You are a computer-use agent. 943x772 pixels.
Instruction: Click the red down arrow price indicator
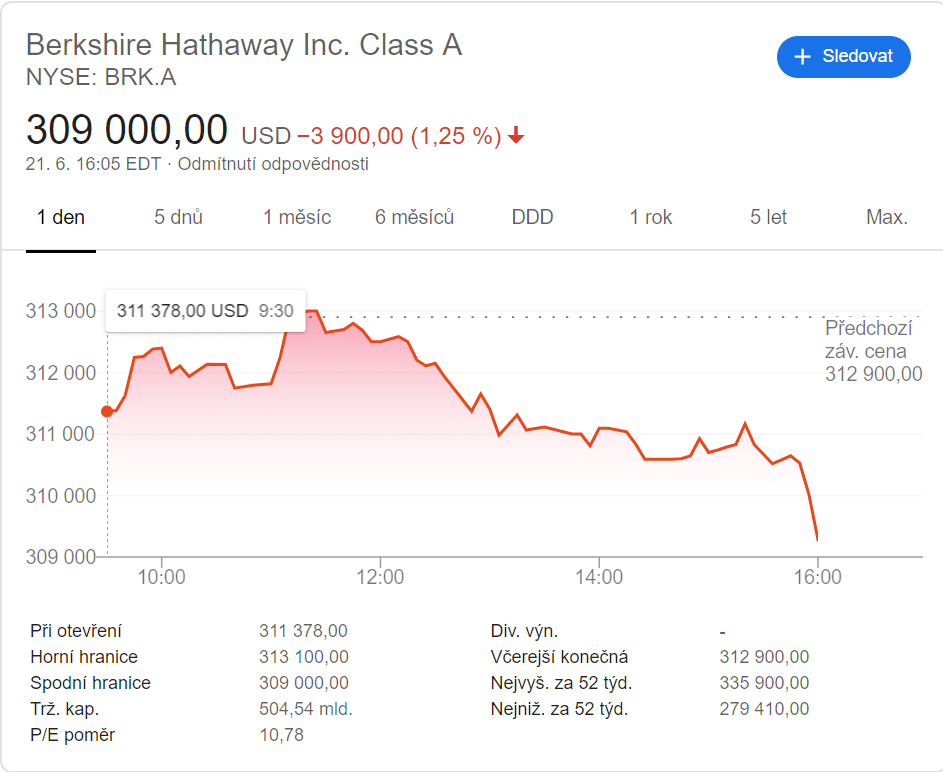(x=516, y=136)
